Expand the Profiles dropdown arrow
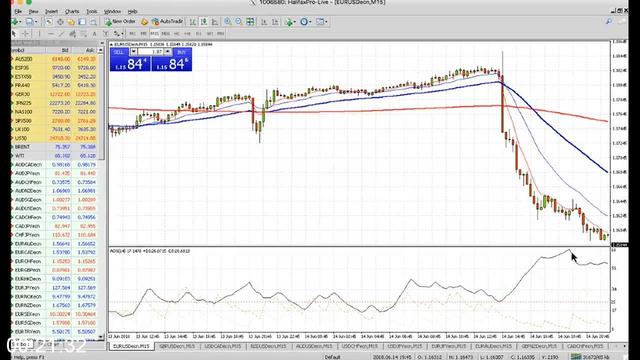This screenshot has width=640, height=360. (x=36, y=22)
